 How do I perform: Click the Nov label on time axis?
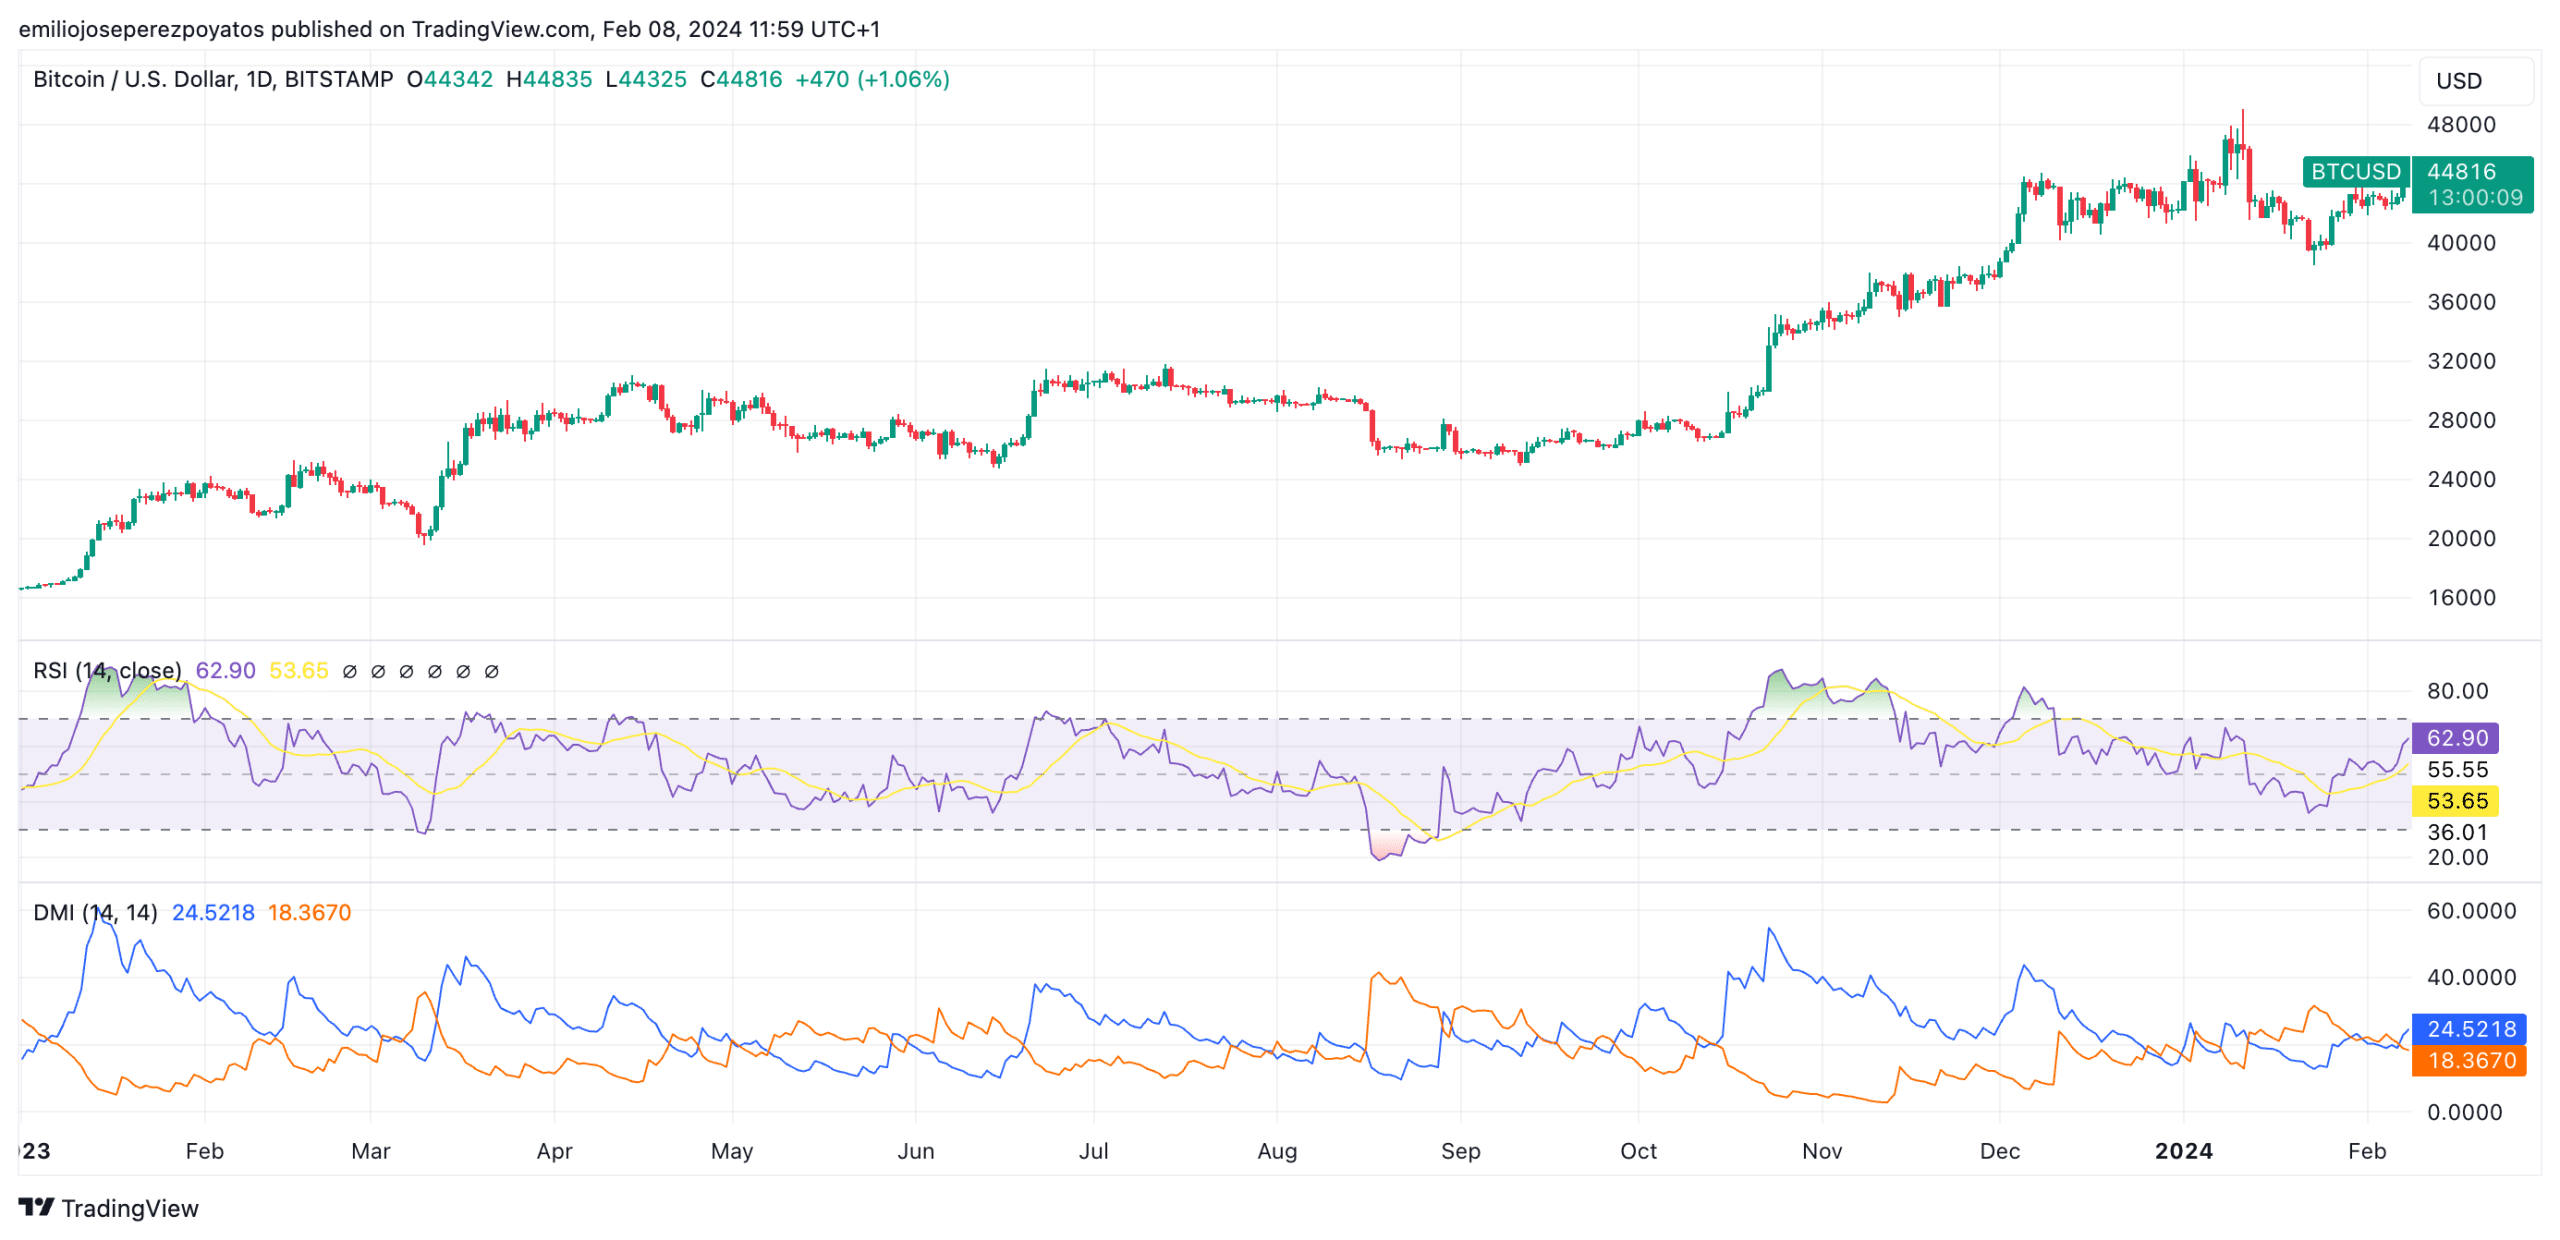(1821, 1151)
